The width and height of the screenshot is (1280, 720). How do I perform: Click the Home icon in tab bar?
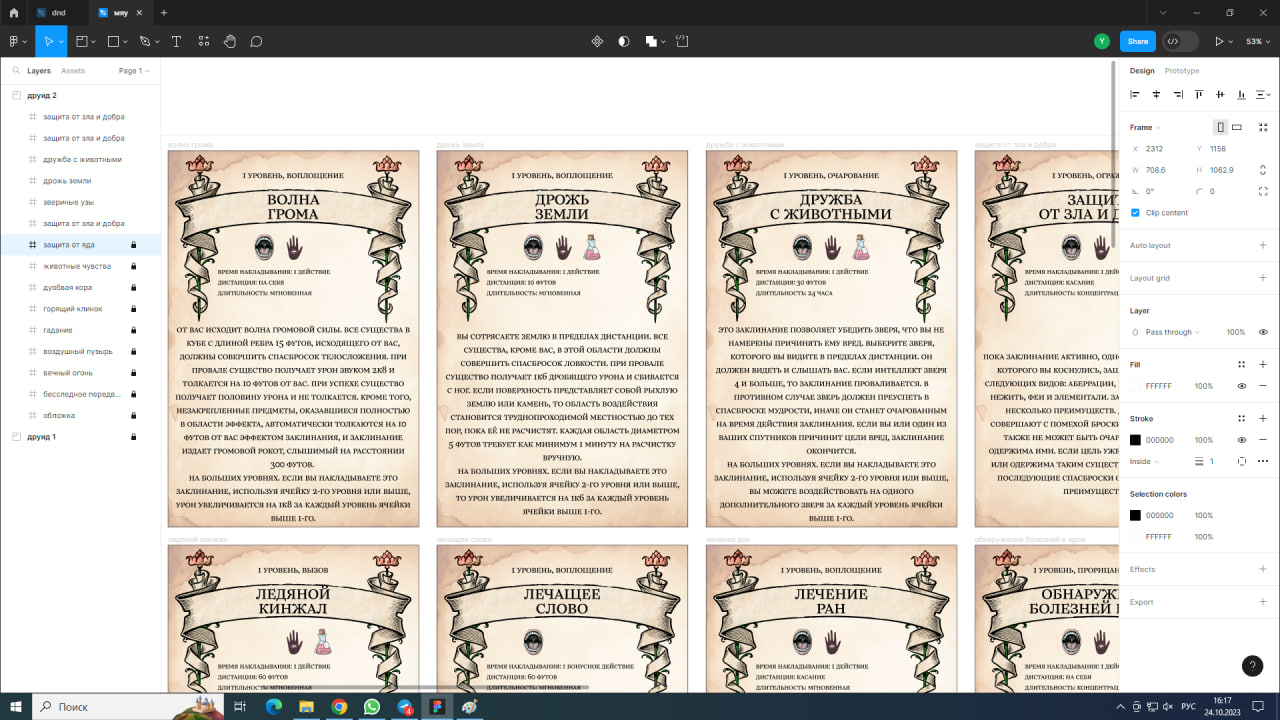tap(14, 13)
